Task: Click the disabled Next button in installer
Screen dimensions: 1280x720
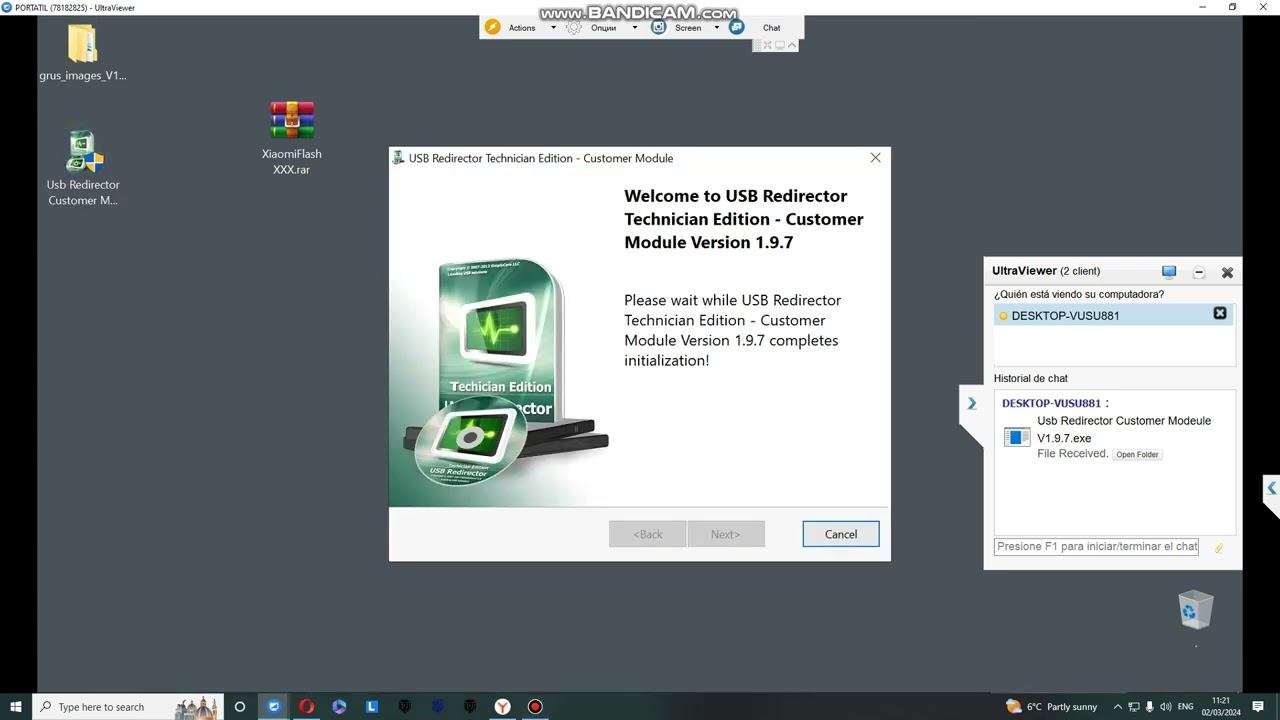Action: tap(726, 534)
